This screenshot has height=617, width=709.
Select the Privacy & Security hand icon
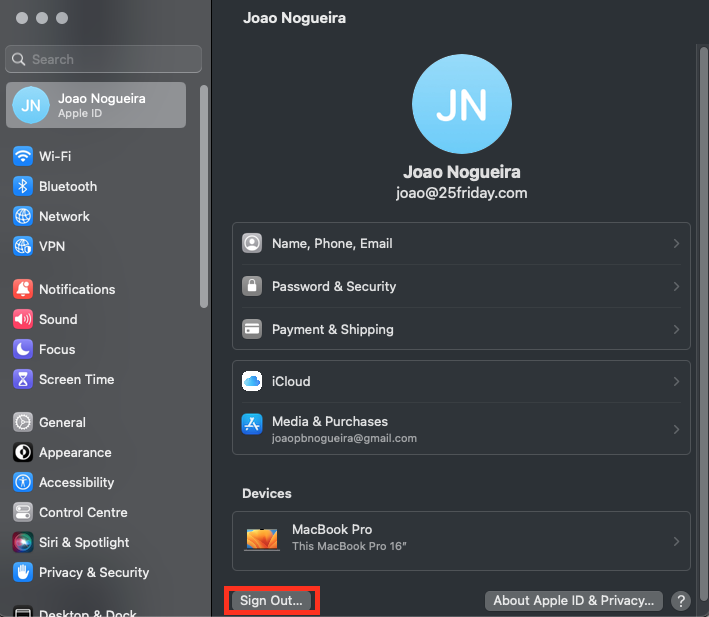tap(23, 572)
